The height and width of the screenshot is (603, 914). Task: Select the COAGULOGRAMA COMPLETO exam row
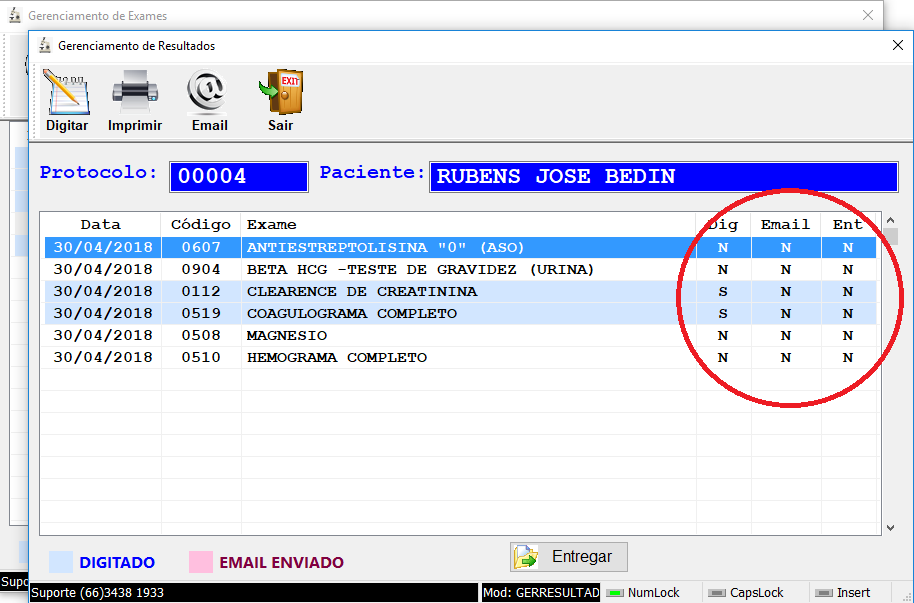tap(460, 314)
